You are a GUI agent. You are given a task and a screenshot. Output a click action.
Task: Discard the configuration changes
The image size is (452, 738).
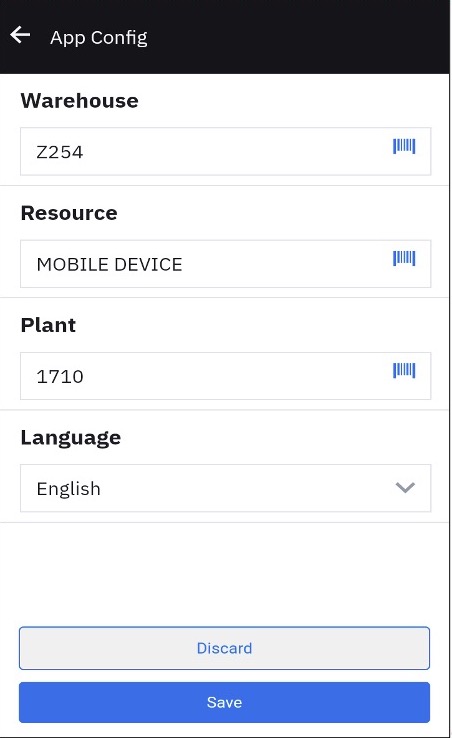224,648
